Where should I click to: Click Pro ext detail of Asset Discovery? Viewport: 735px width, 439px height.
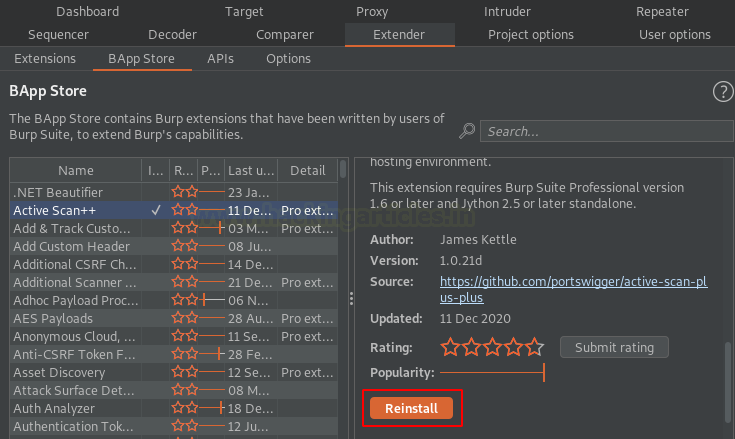[x=307, y=372]
